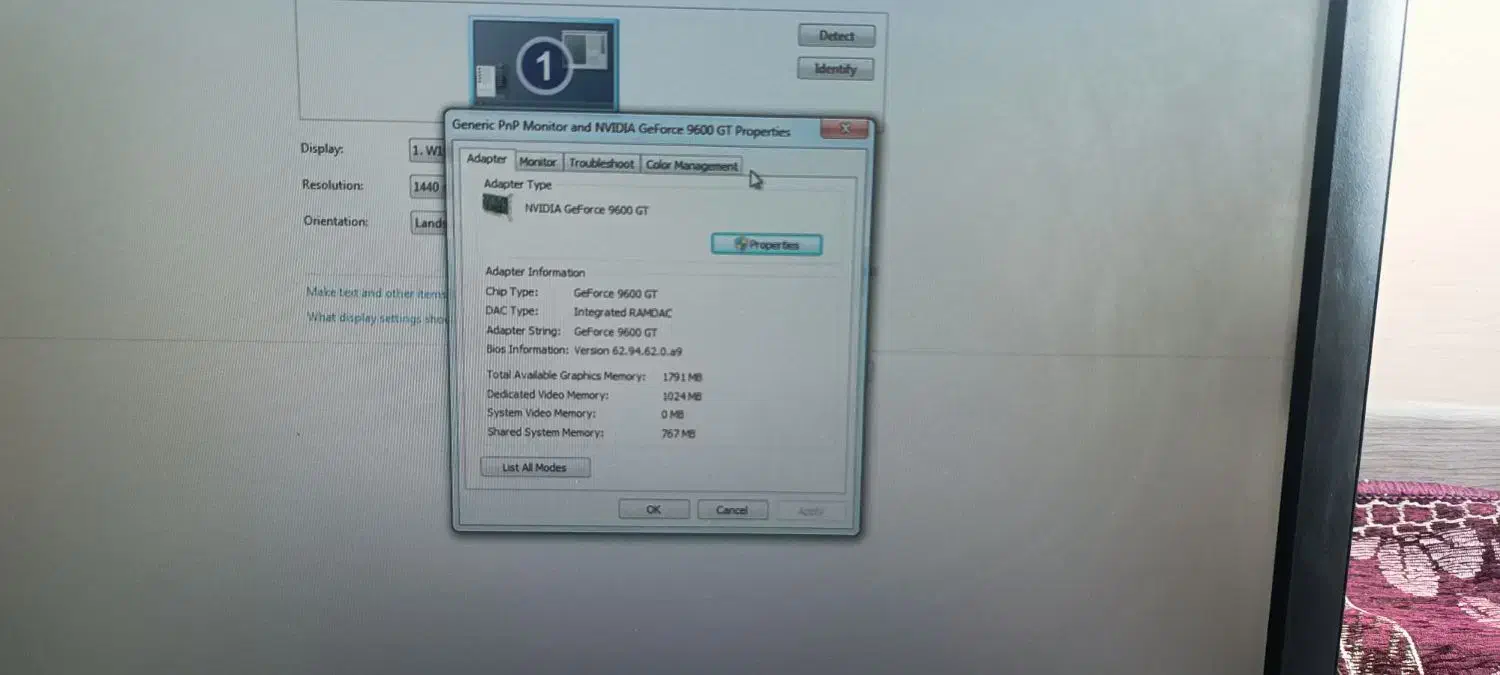Open 'Make text and other items' link

[x=376, y=293]
